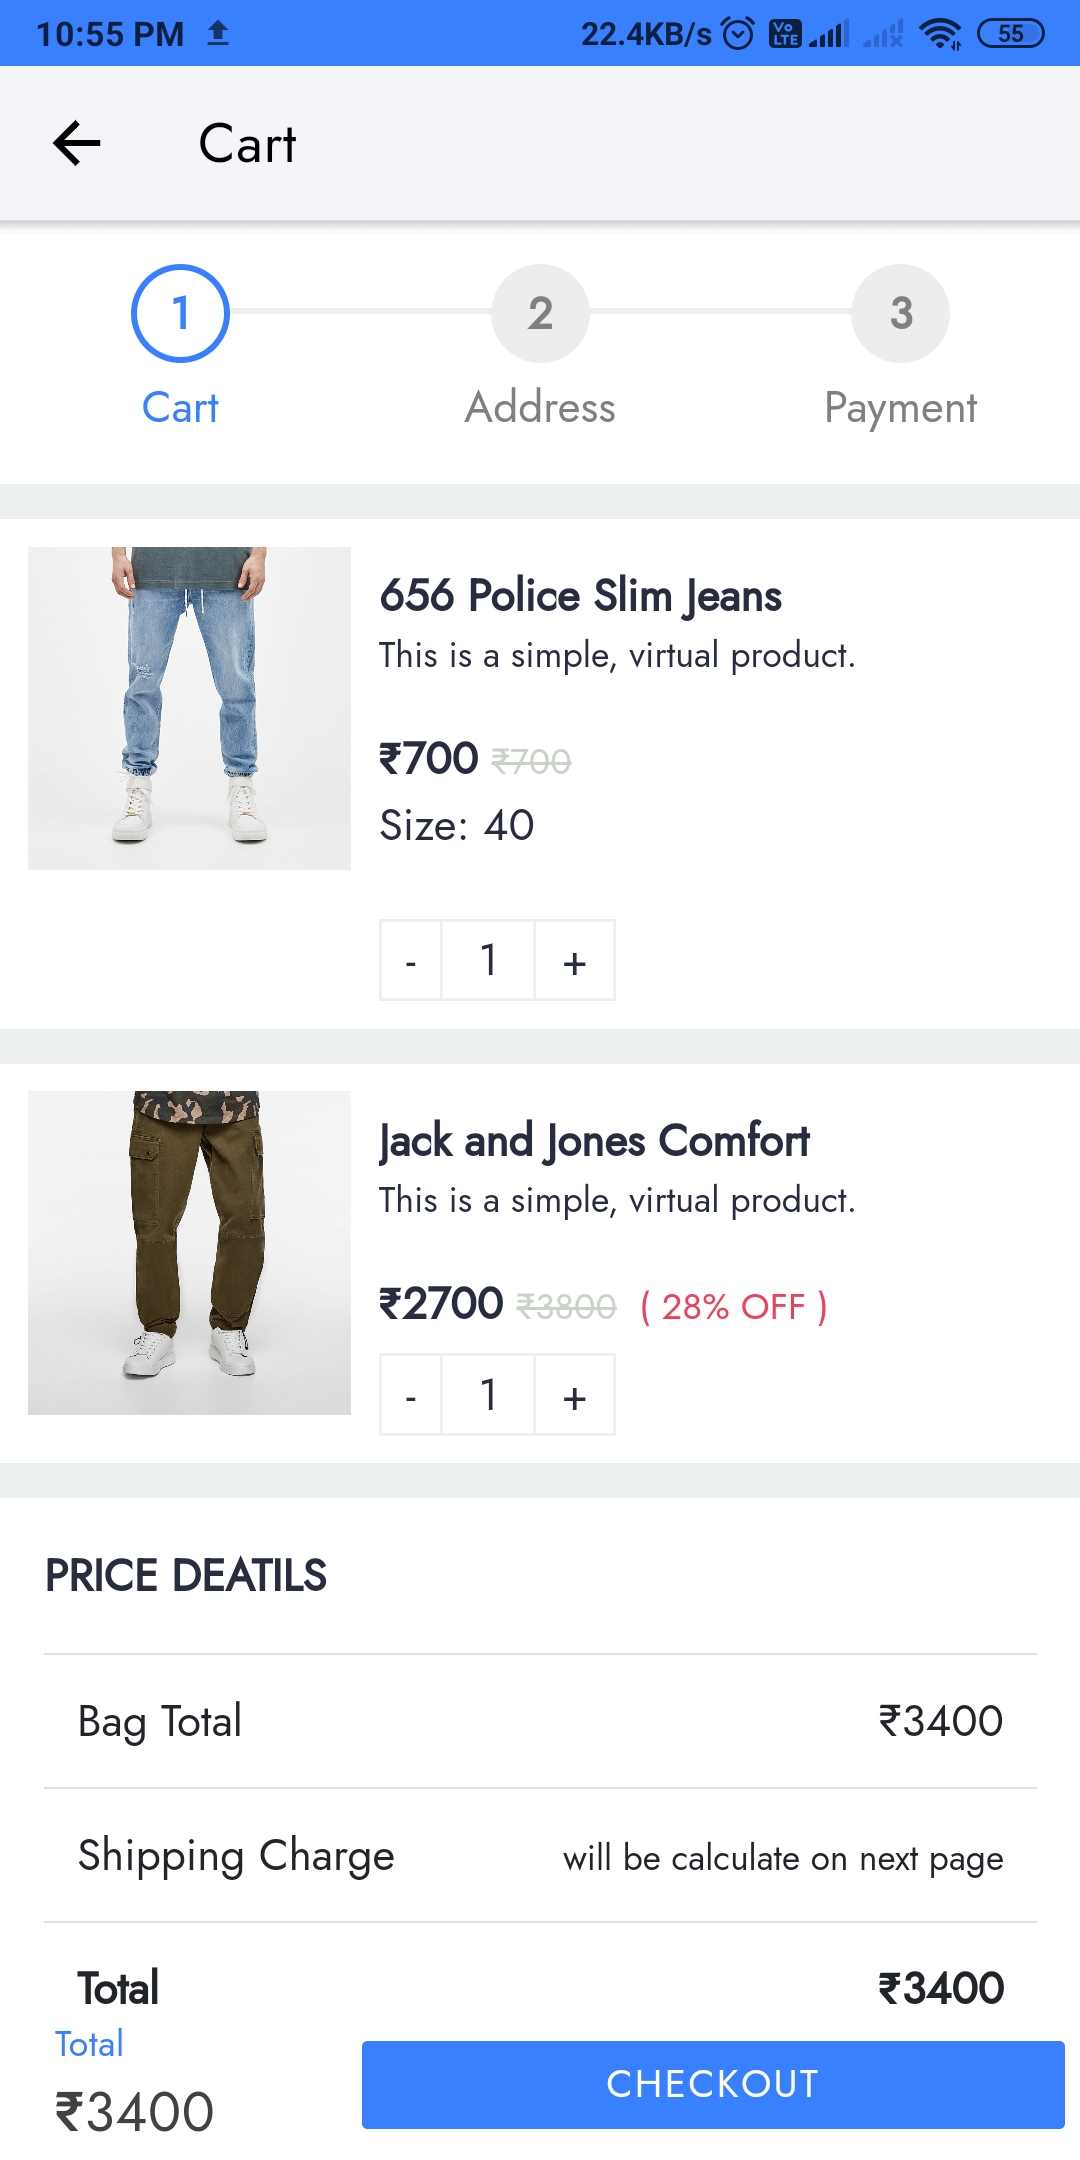Image resolution: width=1080 pixels, height=2160 pixels.
Task: Decrease quantity of Jack and Jones Comfort
Action: (411, 1396)
